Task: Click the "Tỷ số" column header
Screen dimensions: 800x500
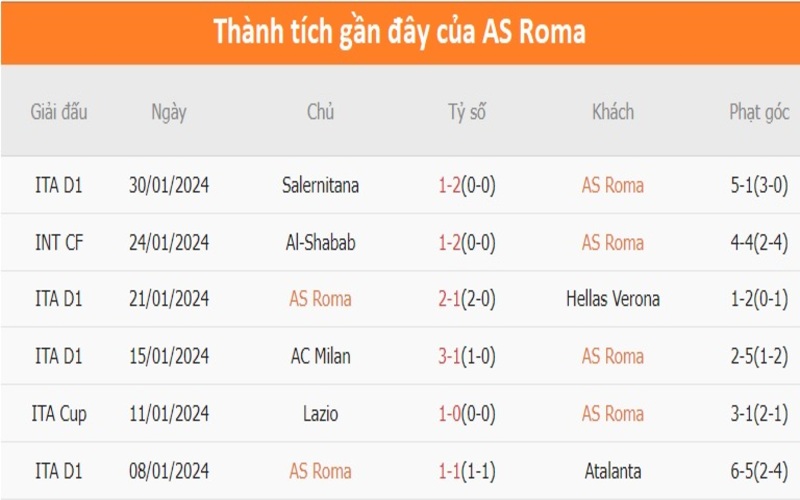Action: [x=466, y=112]
